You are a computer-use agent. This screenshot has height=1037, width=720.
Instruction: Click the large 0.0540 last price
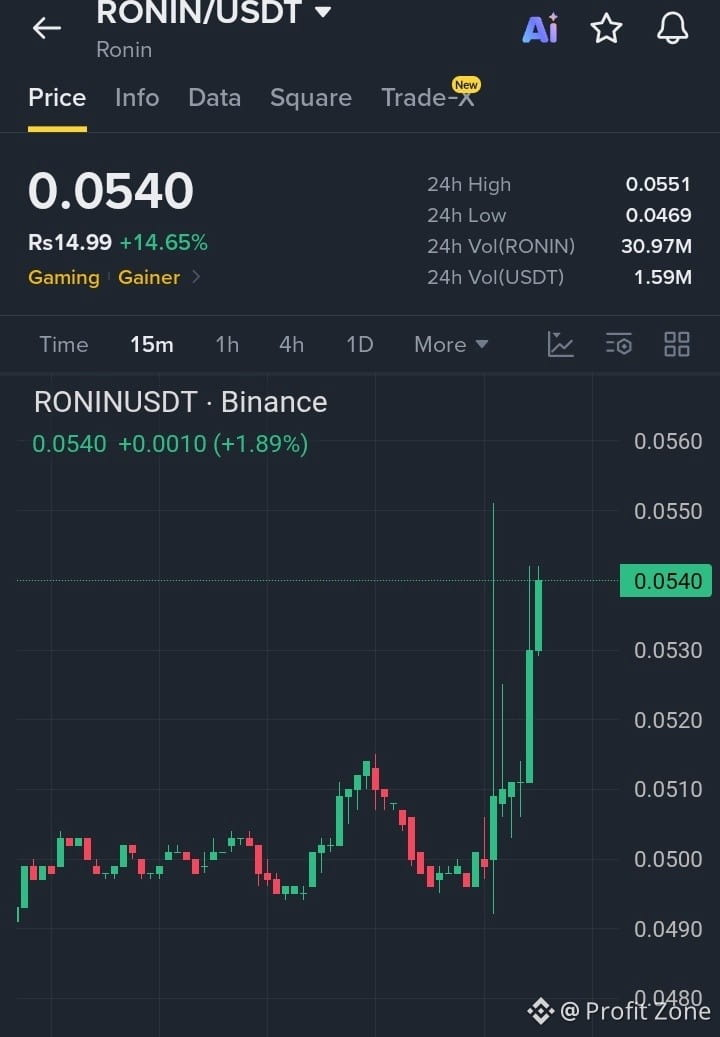point(110,191)
